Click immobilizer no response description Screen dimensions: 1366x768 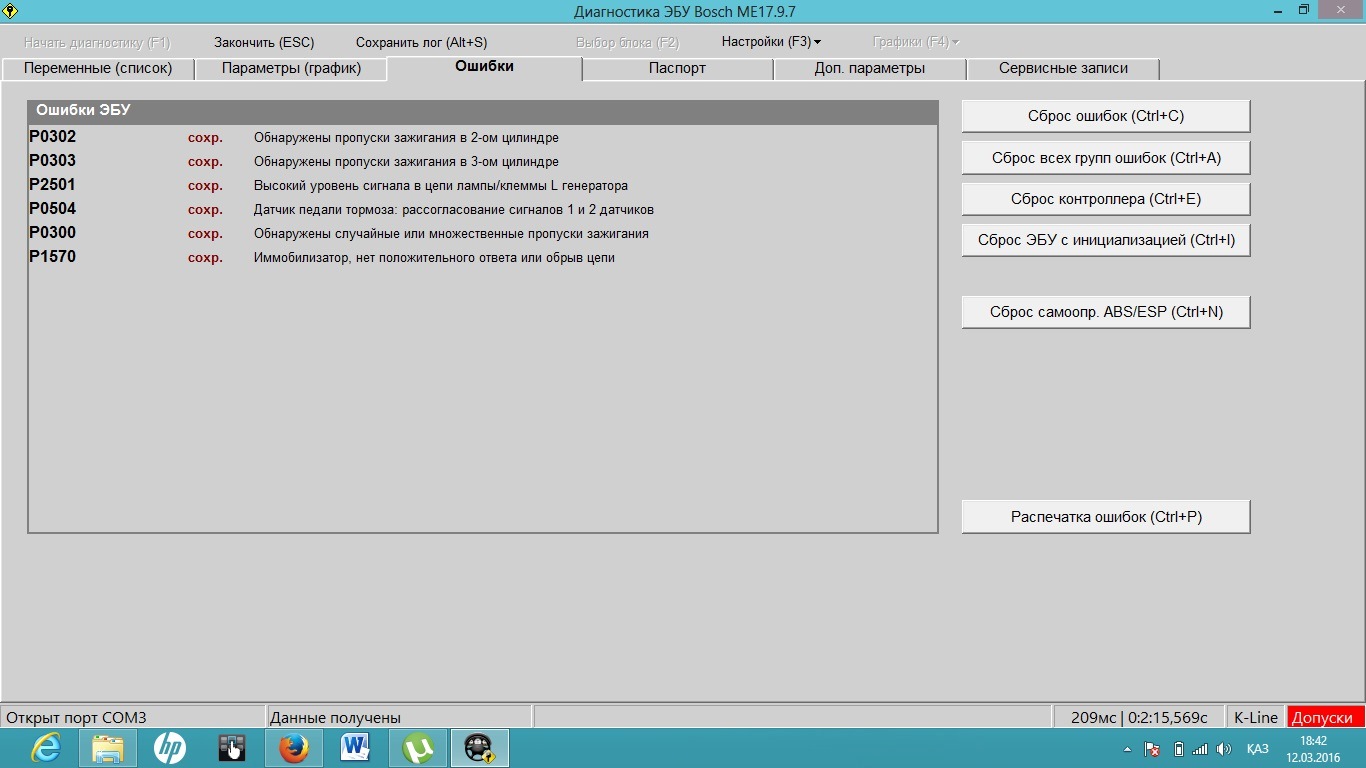434,258
